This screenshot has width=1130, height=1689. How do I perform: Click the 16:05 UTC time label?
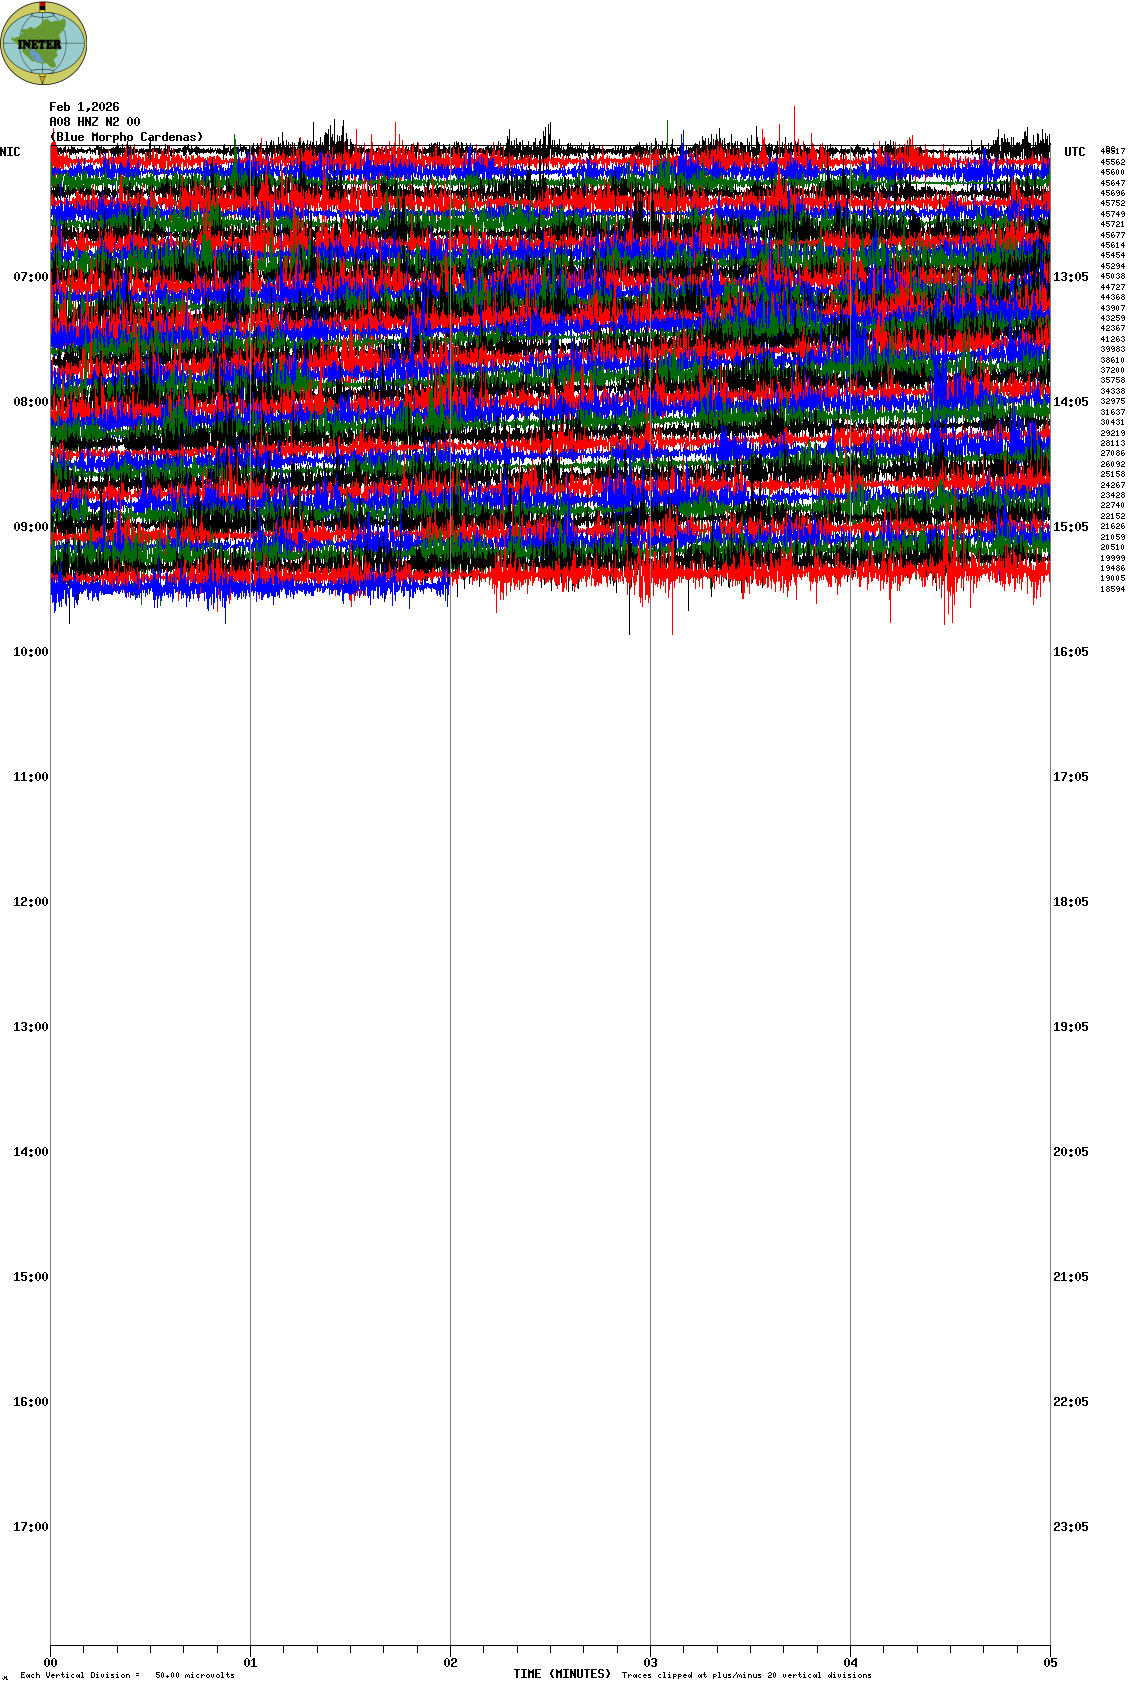pyautogui.click(x=1070, y=652)
